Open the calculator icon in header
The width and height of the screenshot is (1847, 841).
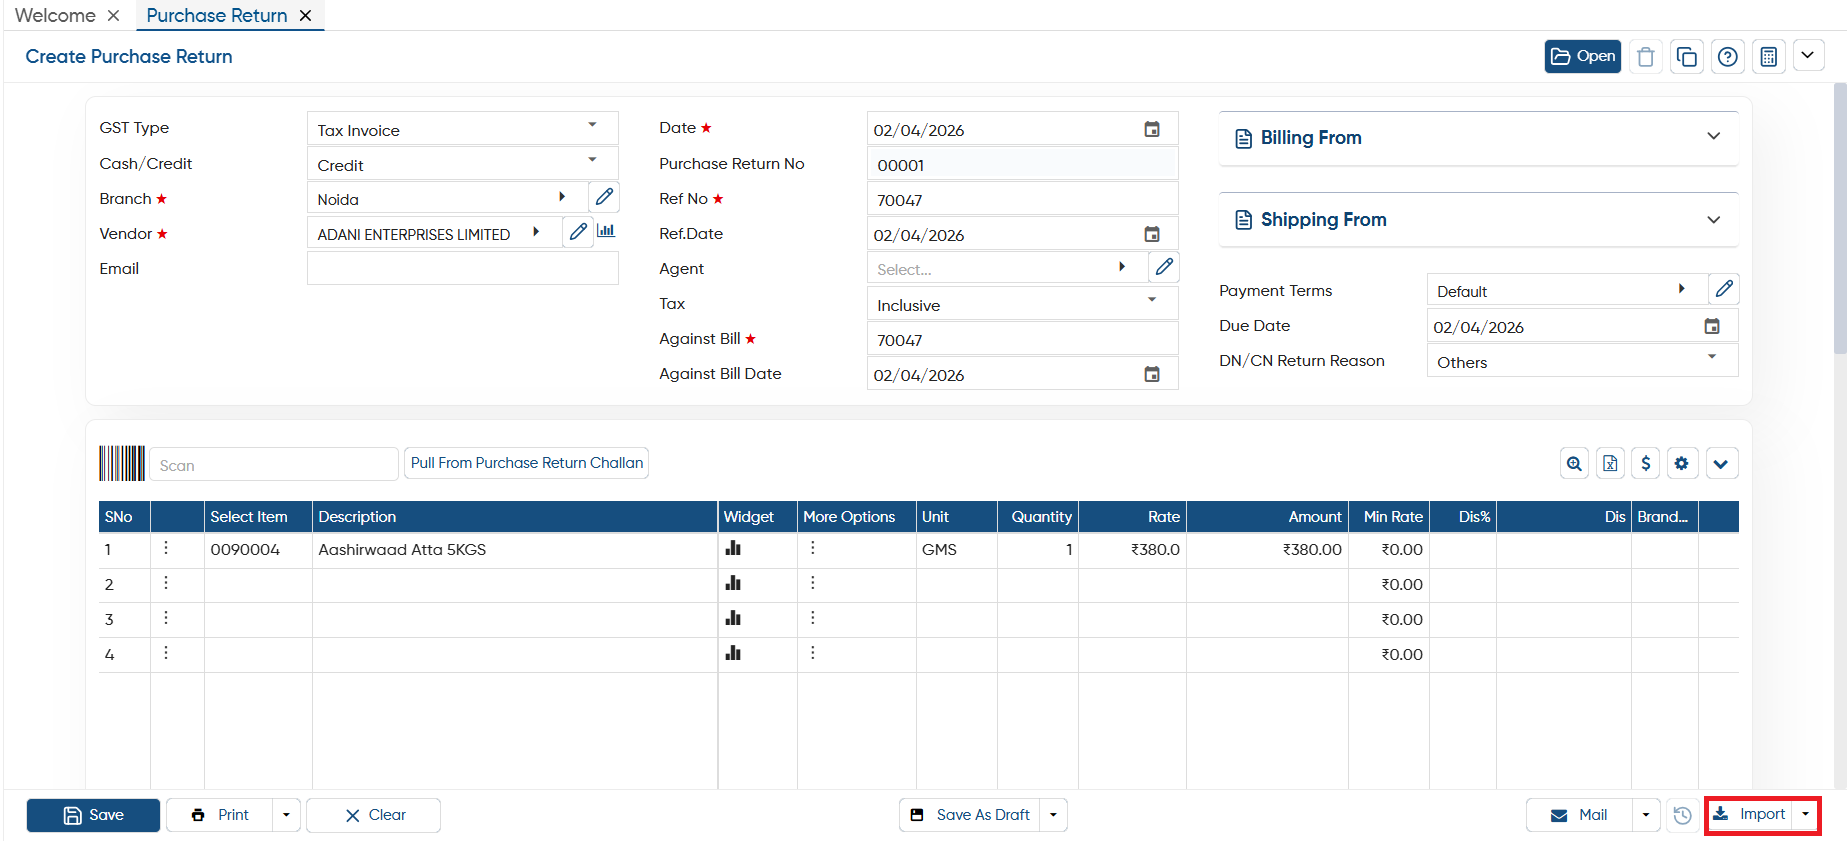point(1768,57)
